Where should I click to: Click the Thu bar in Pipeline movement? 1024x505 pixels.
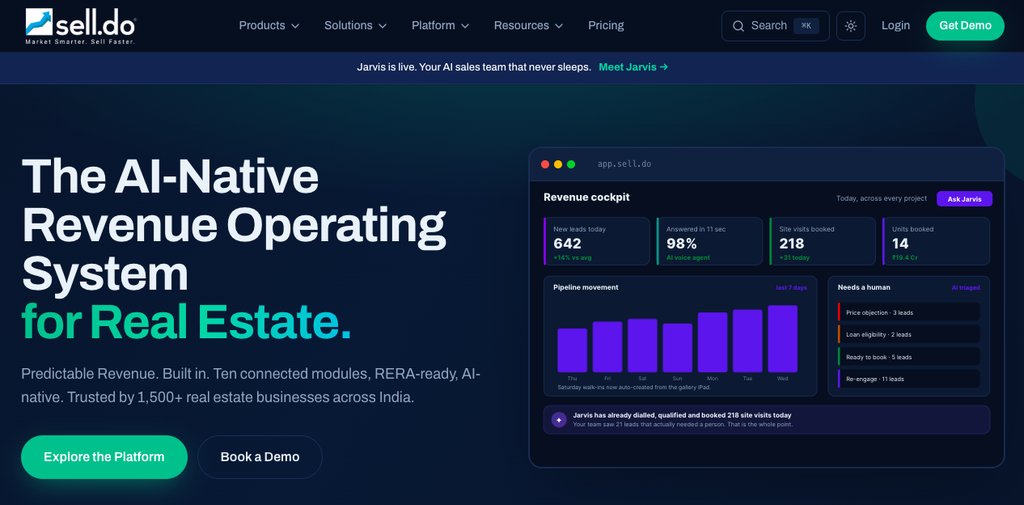572,350
